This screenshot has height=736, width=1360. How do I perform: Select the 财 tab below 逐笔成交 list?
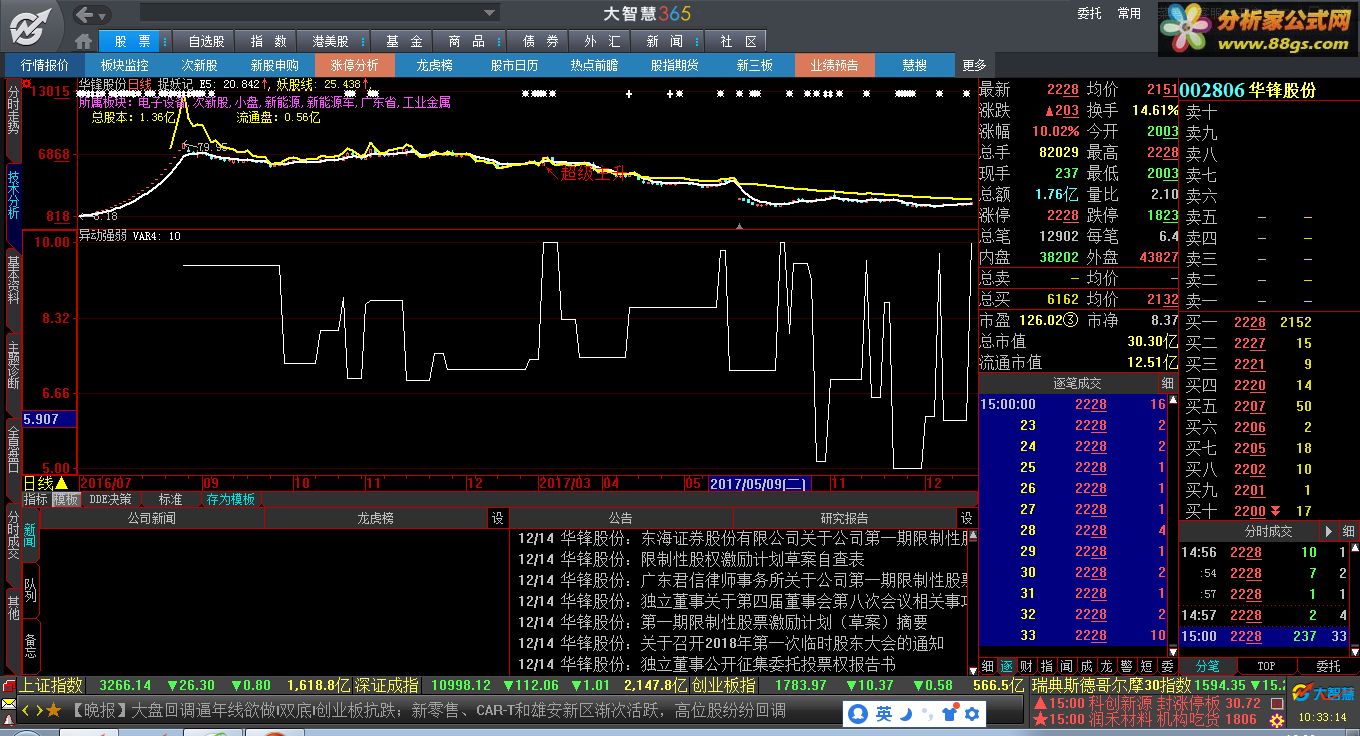[1027, 666]
